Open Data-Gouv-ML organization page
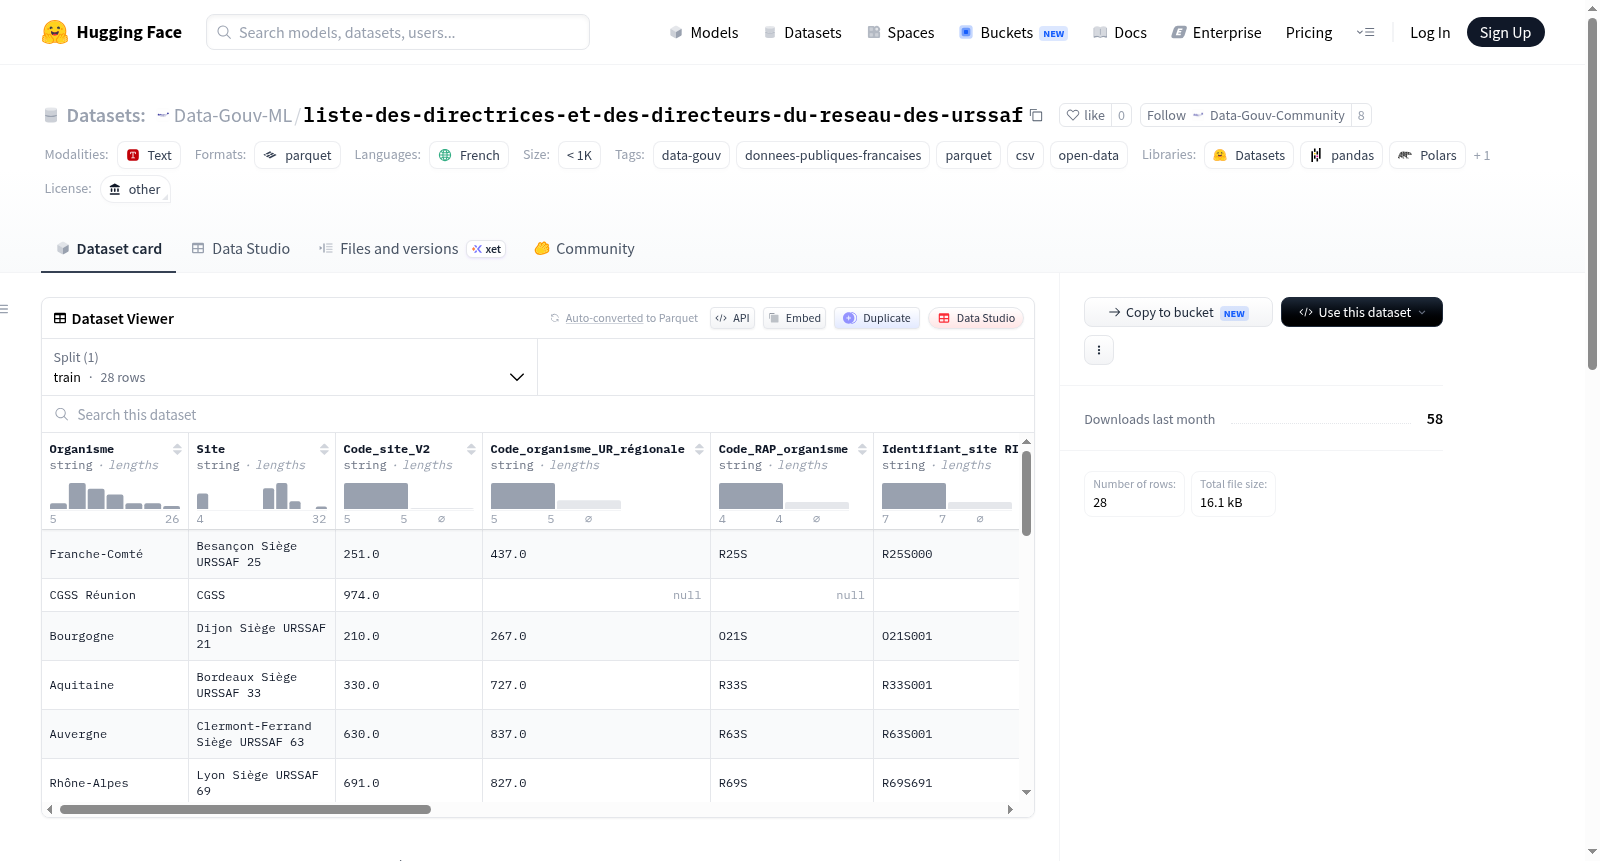This screenshot has width=1600, height=861. tap(232, 116)
